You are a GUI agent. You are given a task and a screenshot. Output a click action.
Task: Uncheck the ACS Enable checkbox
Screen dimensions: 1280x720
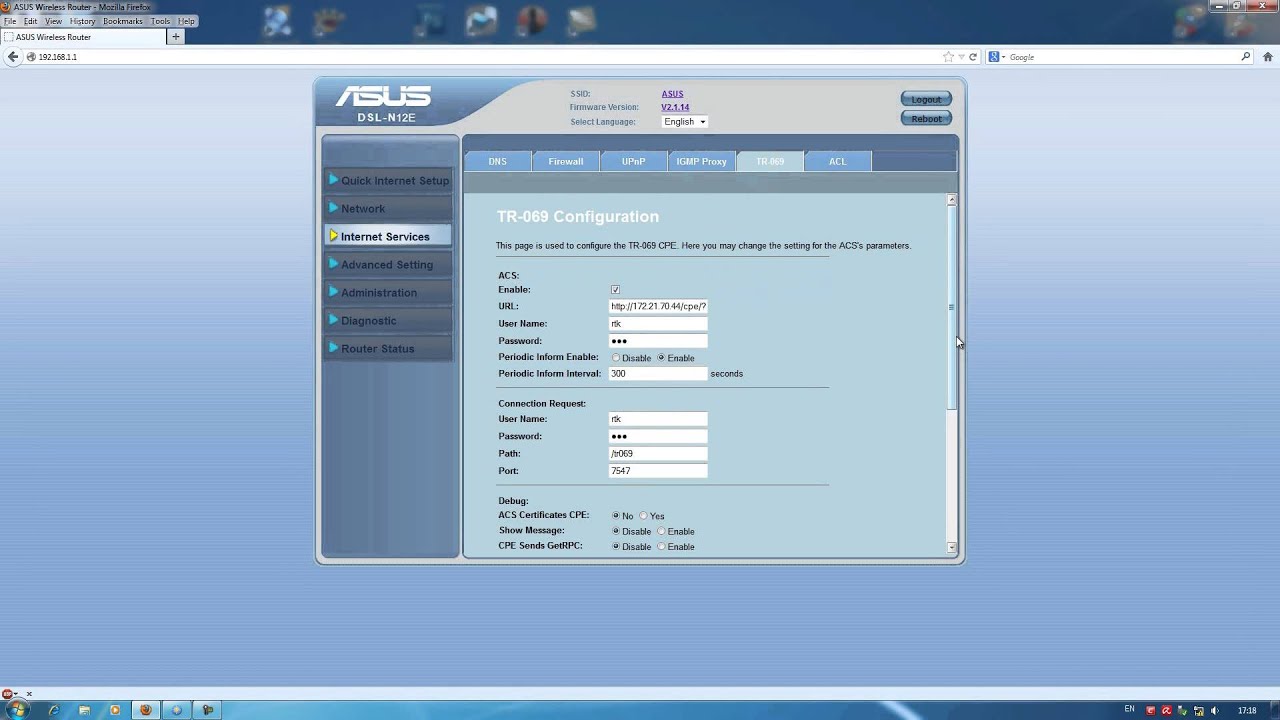(615, 290)
